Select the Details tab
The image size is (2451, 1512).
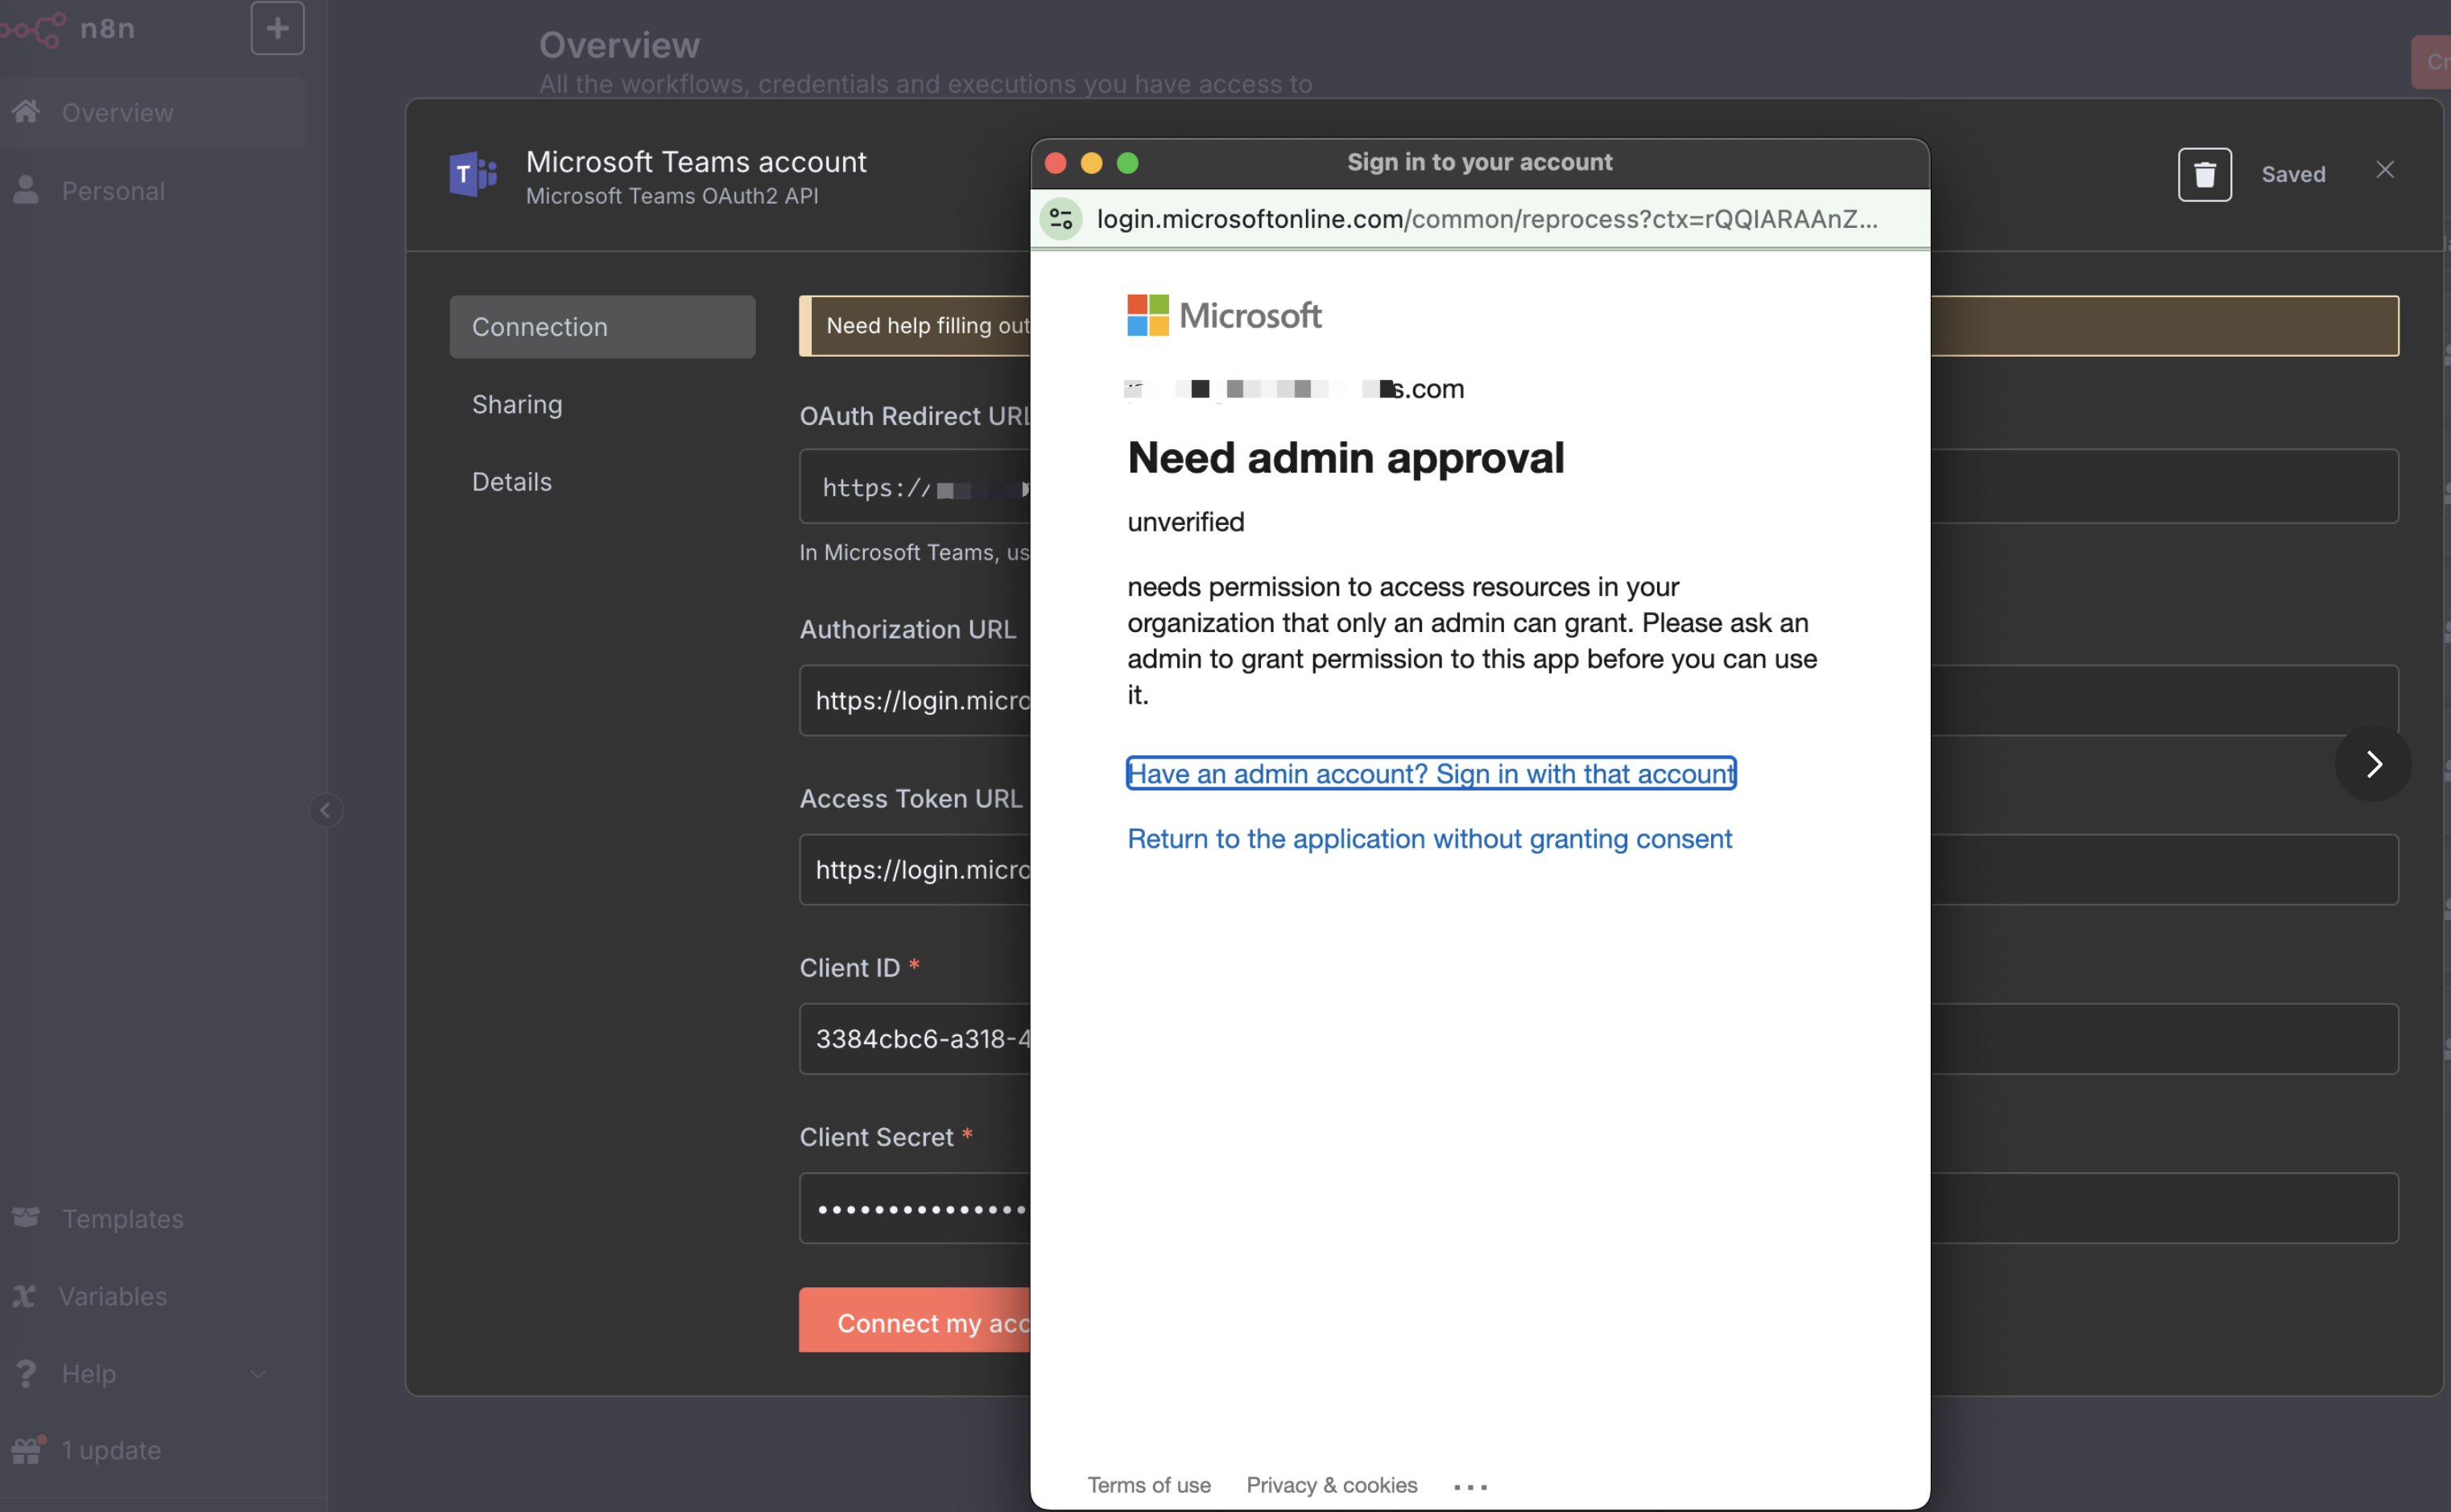pyautogui.click(x=602, y=482)
